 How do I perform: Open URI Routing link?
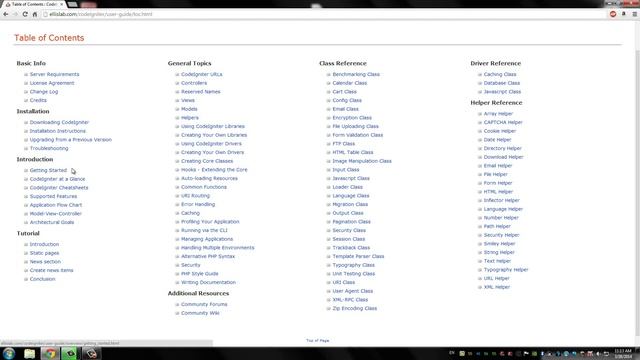(195, 196)
